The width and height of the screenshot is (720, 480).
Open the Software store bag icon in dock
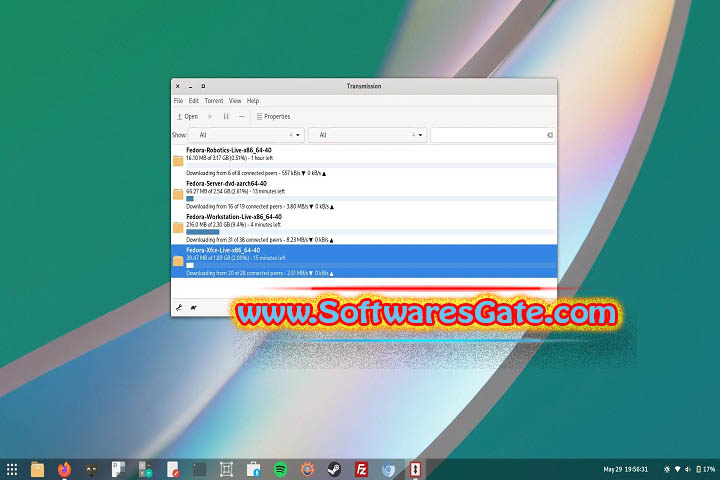253,469
